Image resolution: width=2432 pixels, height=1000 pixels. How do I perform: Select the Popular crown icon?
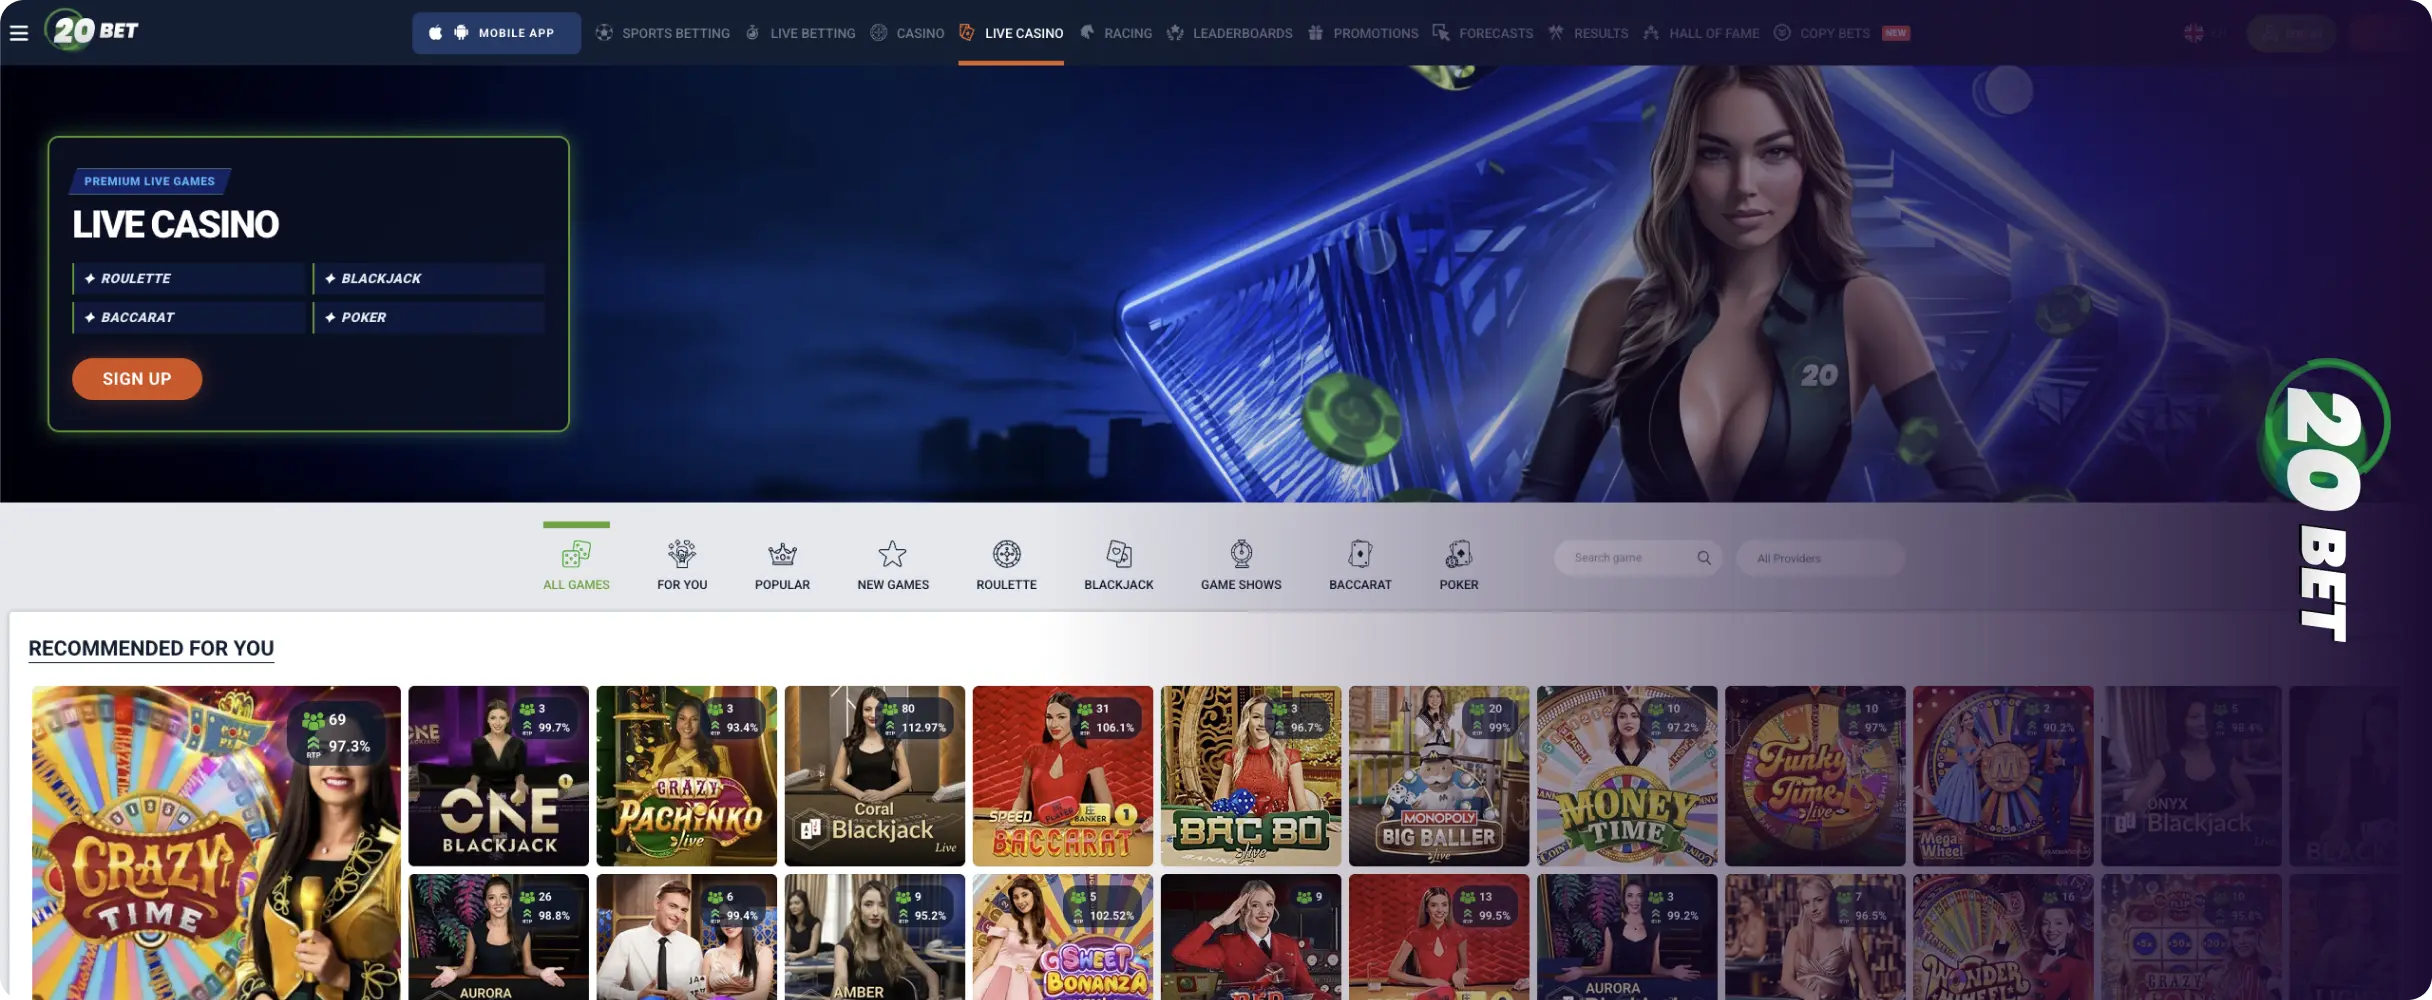(x=782, y=554)
